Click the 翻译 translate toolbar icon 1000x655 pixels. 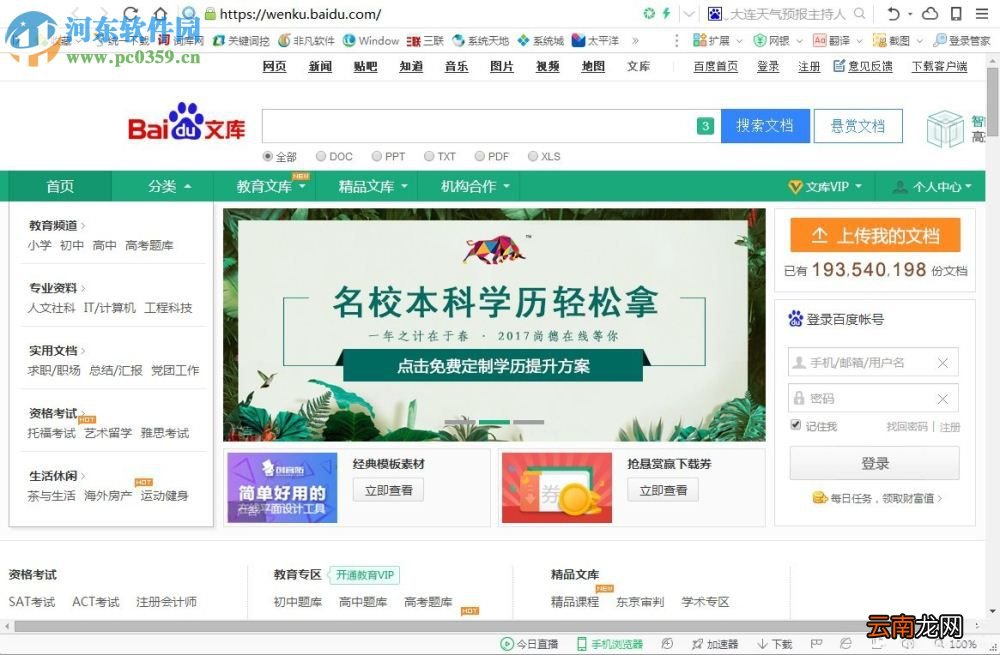(x=820, y=41)
